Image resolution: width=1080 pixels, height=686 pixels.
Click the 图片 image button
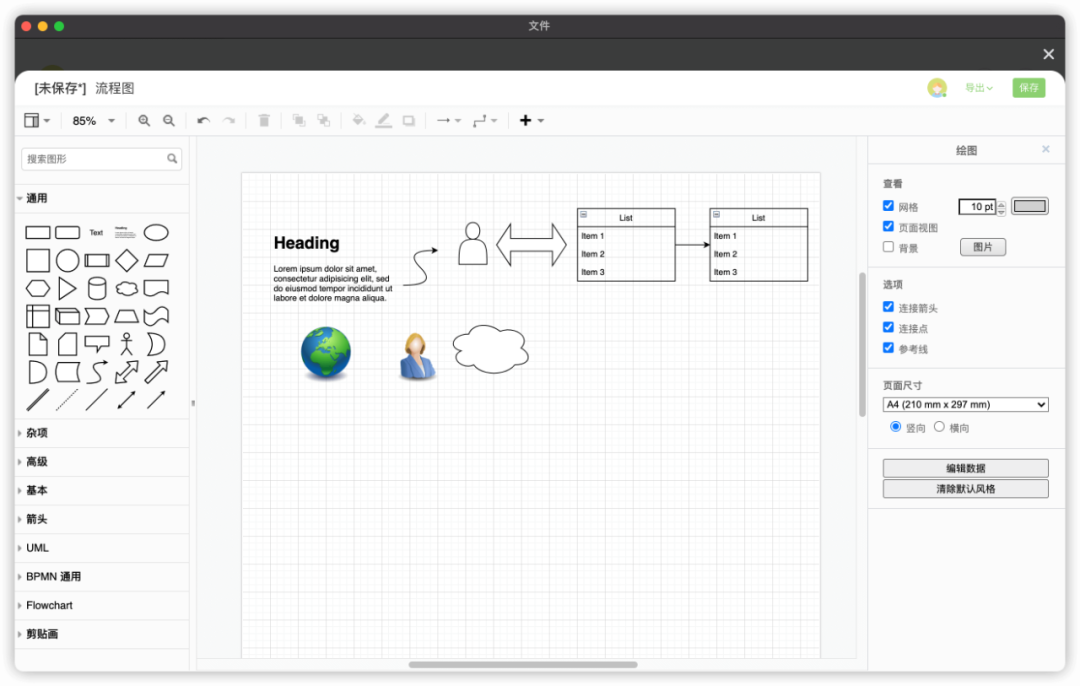(x=983, y=247)
